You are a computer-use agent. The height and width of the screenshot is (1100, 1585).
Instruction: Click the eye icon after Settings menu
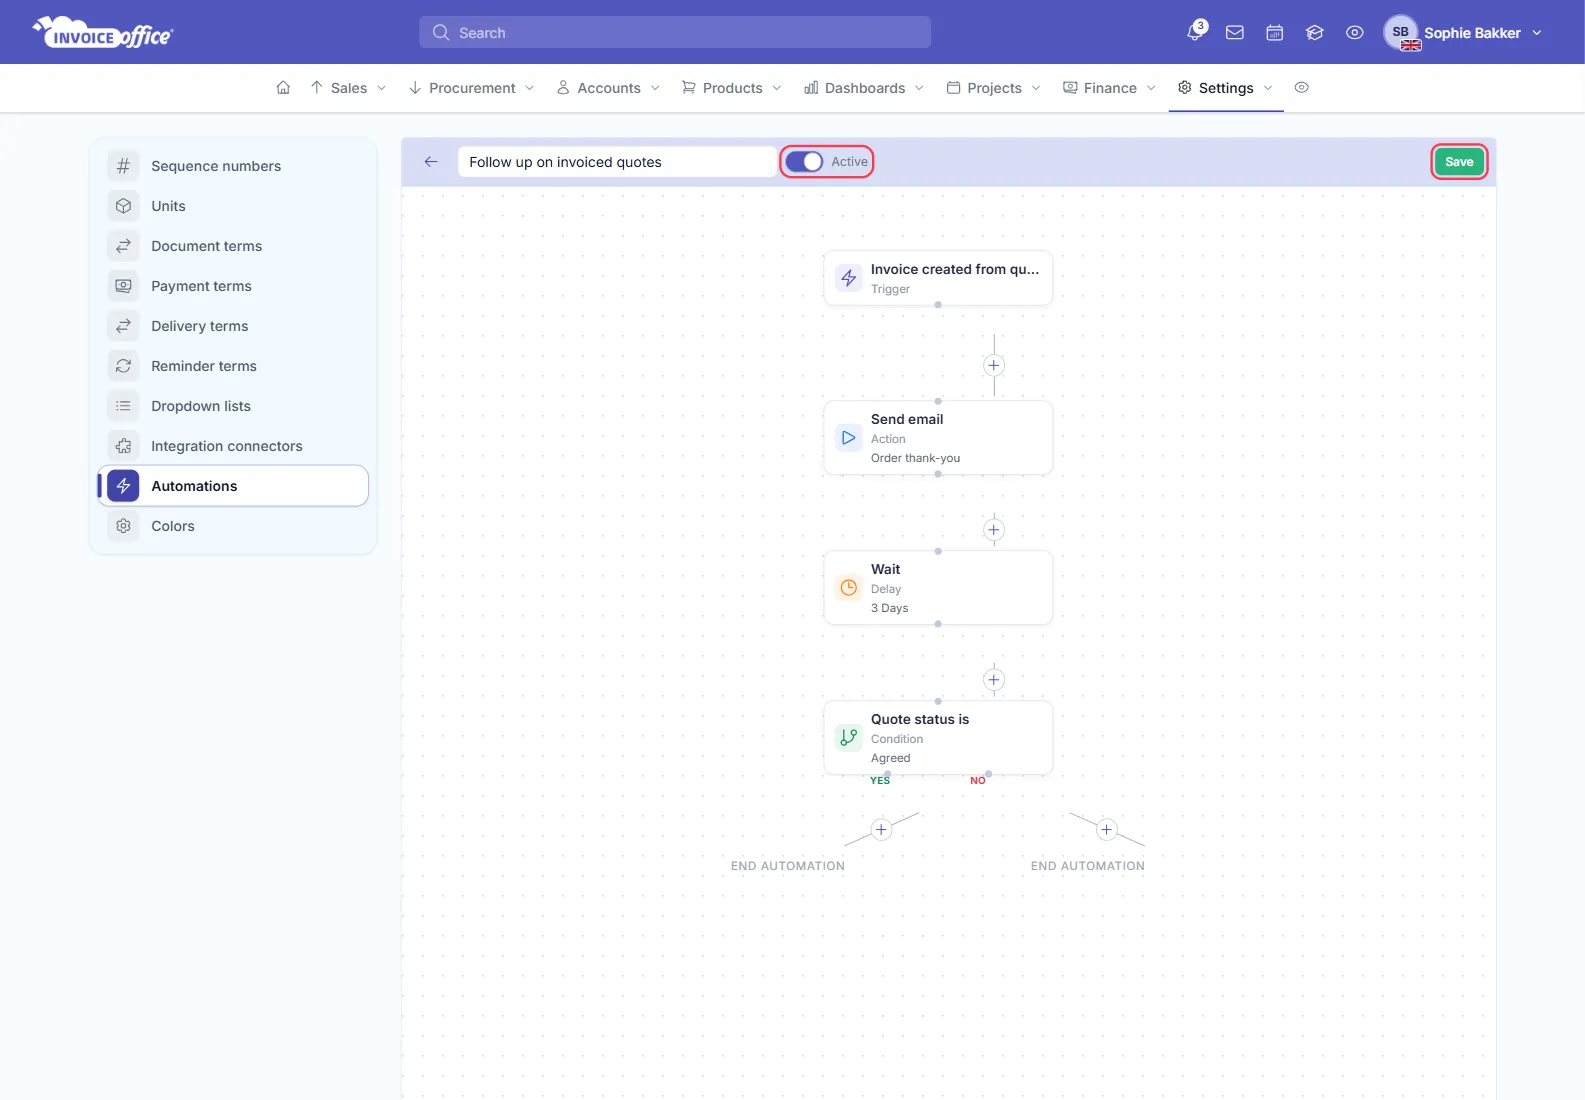point(1302,88)
